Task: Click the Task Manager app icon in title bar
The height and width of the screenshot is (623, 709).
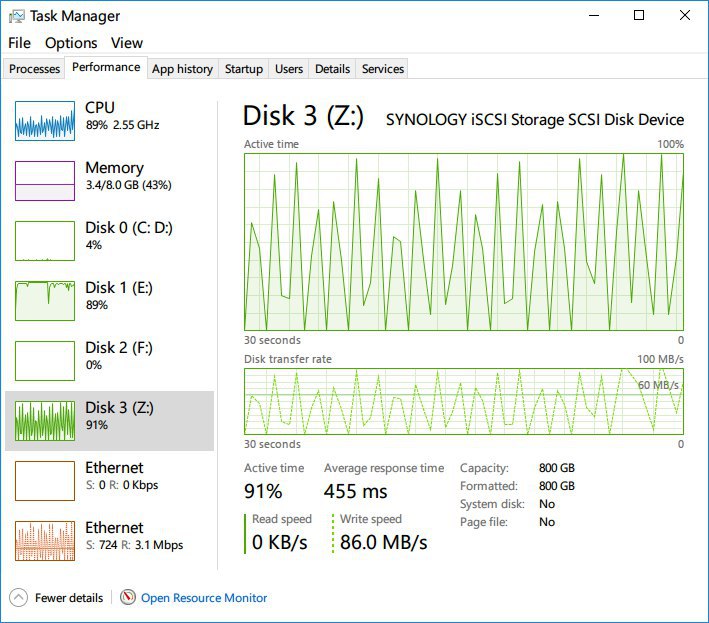Action: 17,16
